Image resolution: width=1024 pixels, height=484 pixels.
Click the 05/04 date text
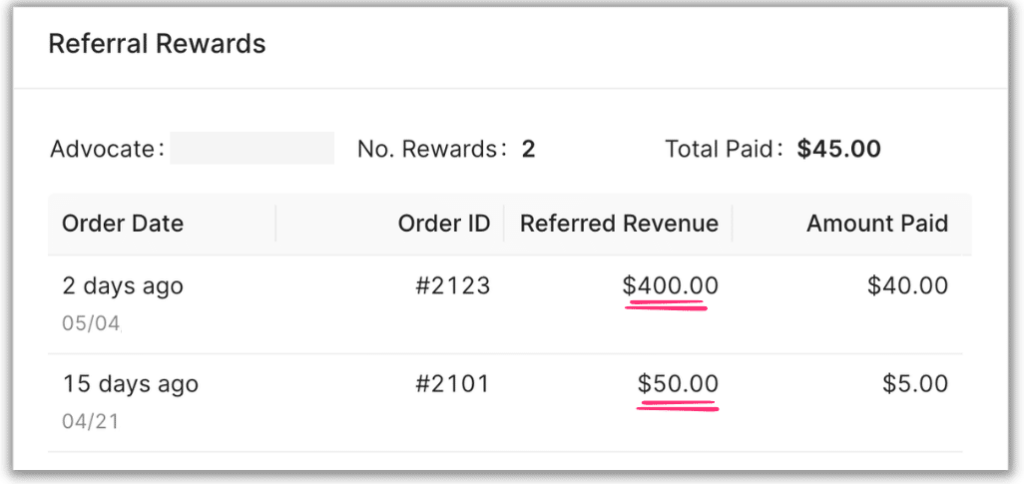(92, 323)
